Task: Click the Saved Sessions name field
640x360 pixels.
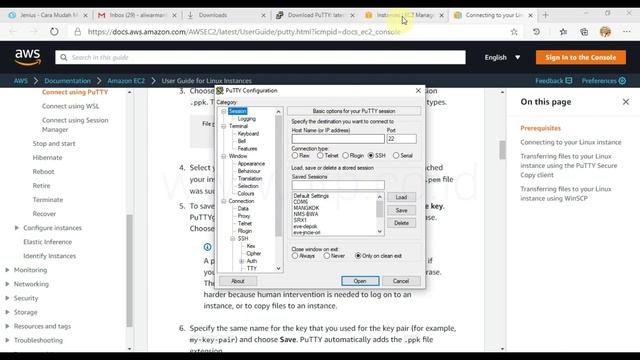Action: [338, 185]
